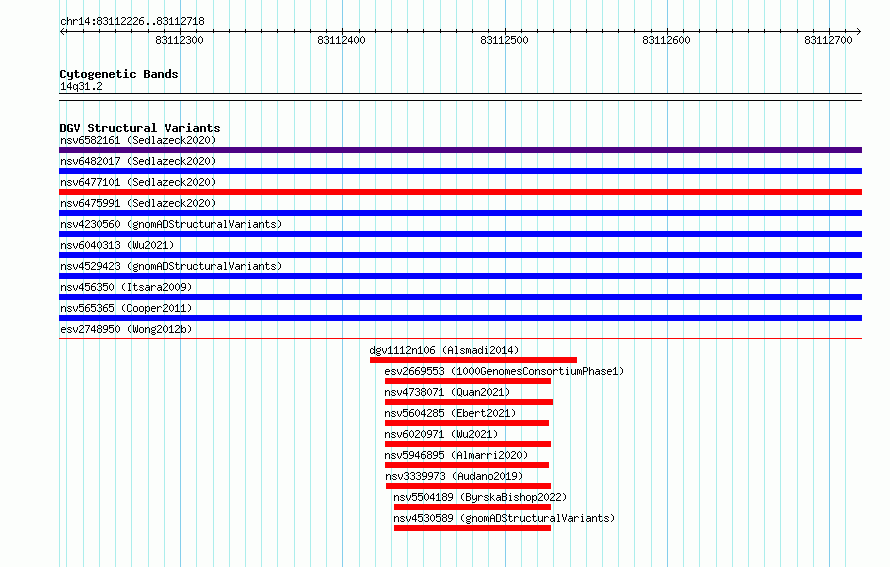This screenshot has height=567, width=890.
Task: Click the esv2748950 (Wong2012b) label
Action: pyautogui.click(x=126, y=329)
